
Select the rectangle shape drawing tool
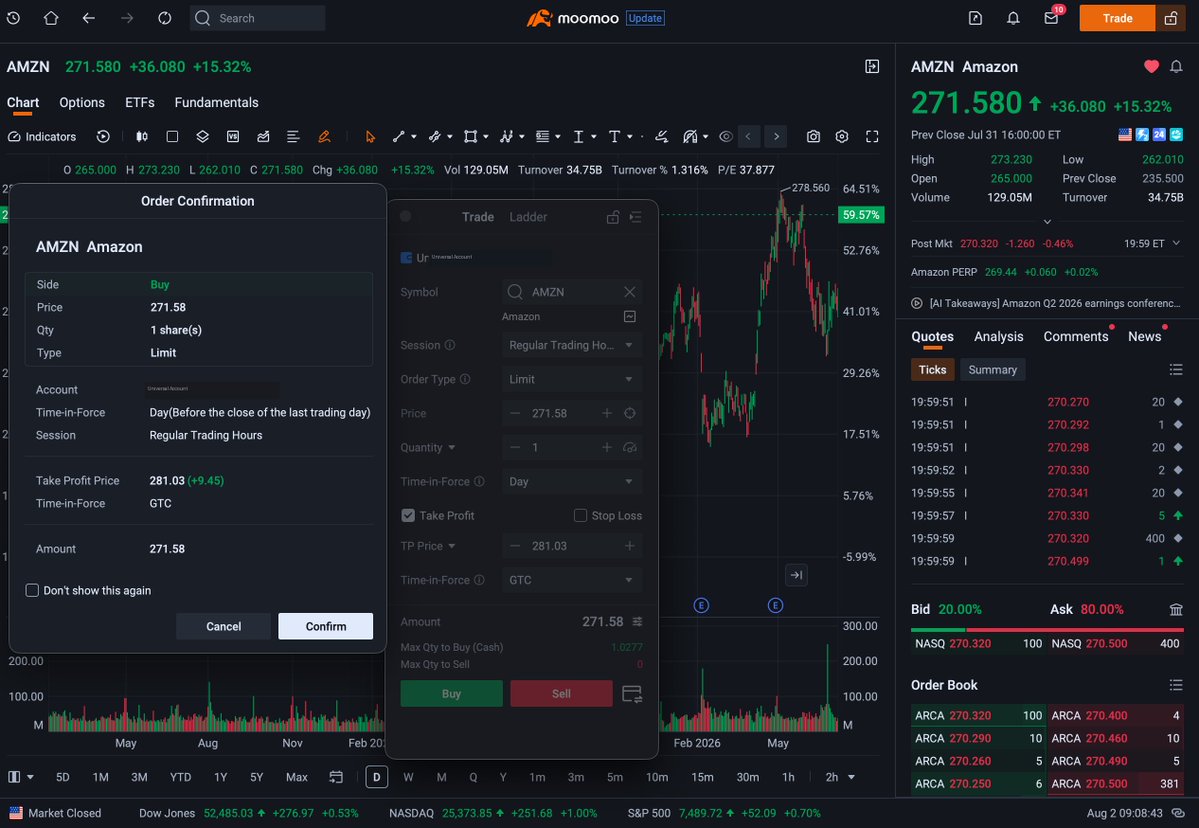[x=470, y=136]
